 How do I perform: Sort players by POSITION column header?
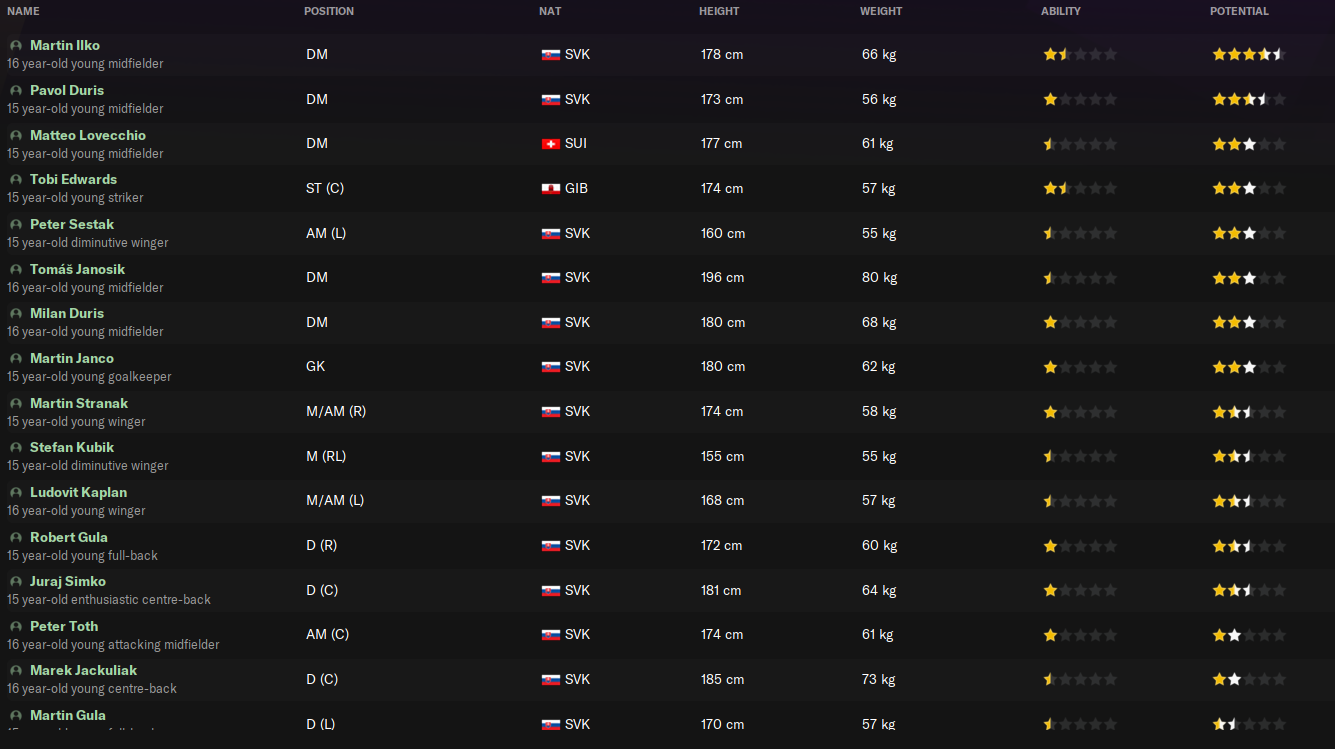329,12
